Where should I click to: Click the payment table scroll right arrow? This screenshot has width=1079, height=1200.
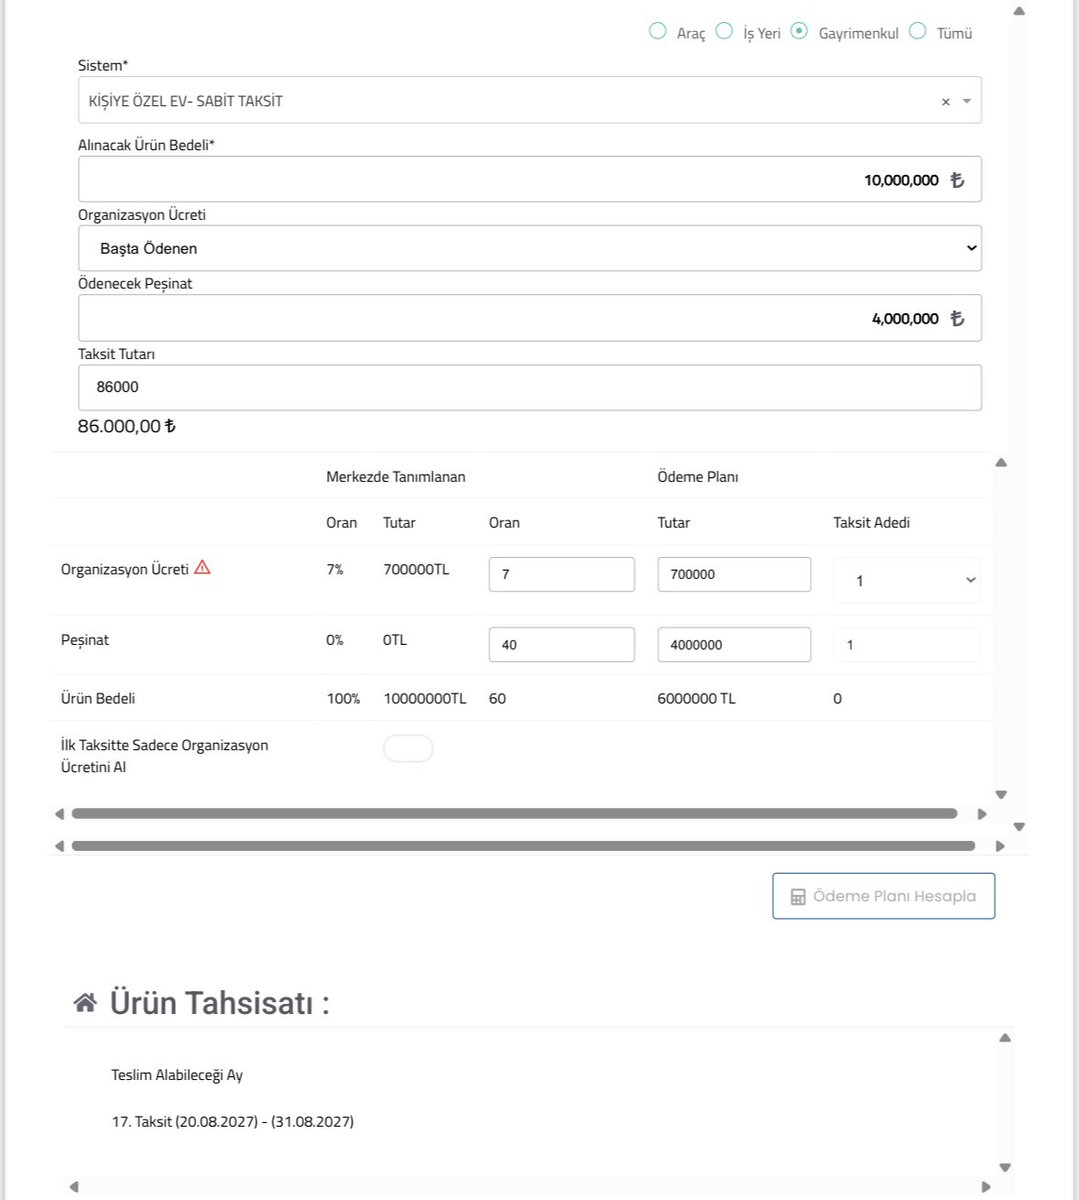tap(982, 814)
